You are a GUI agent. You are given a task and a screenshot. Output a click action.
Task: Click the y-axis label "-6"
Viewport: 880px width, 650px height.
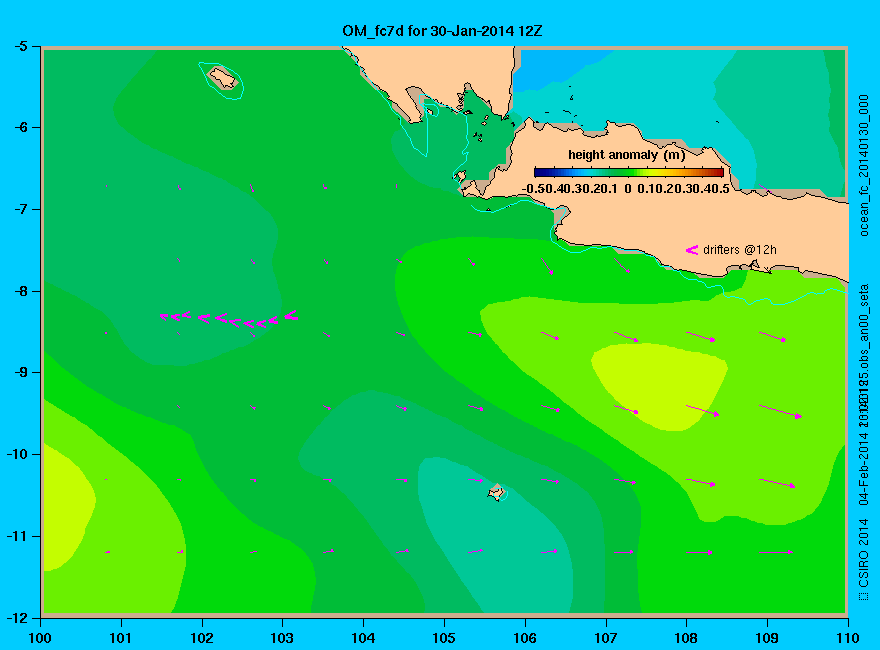point(20,127)
